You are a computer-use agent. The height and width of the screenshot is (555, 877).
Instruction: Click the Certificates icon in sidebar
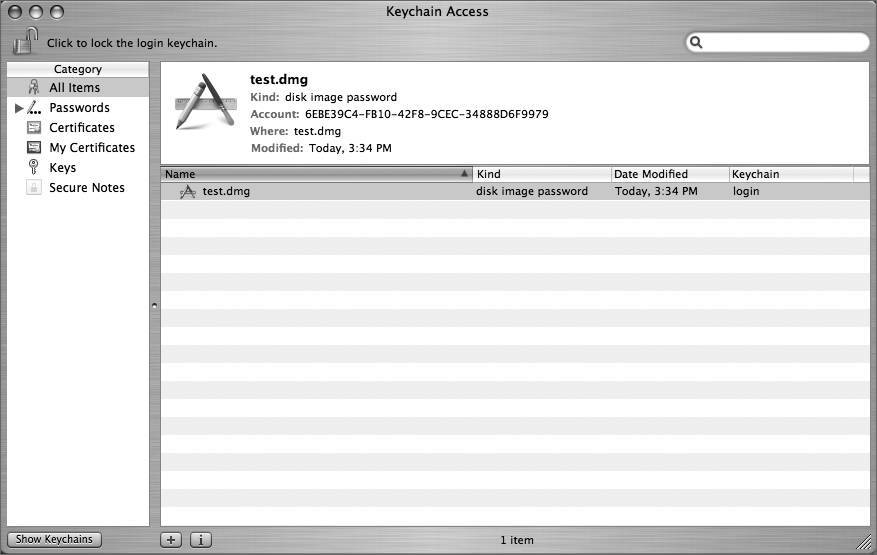tap(34, 128)
